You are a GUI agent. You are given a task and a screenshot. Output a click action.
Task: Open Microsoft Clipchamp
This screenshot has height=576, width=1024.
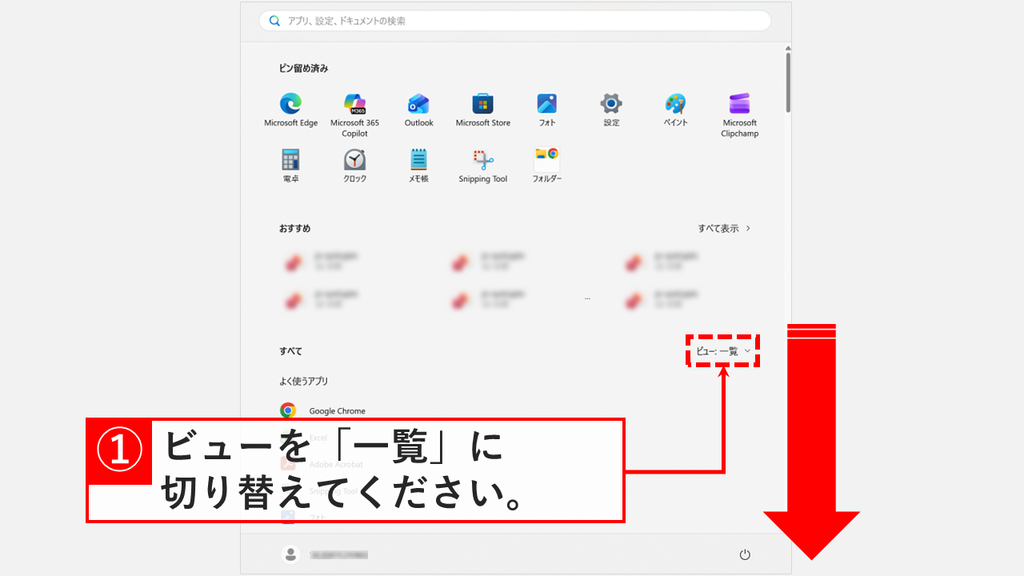739,115
